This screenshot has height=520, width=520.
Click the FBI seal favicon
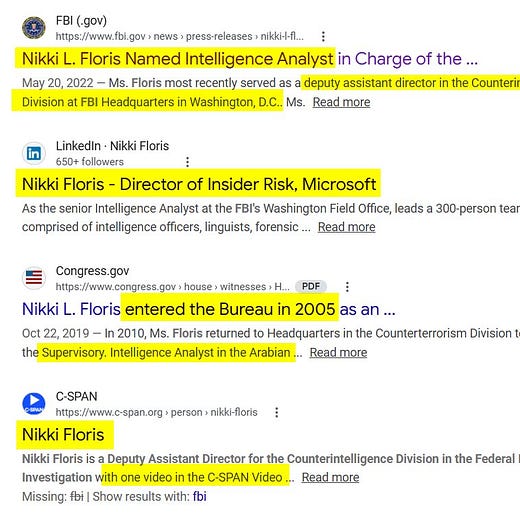tap(34, 28)
